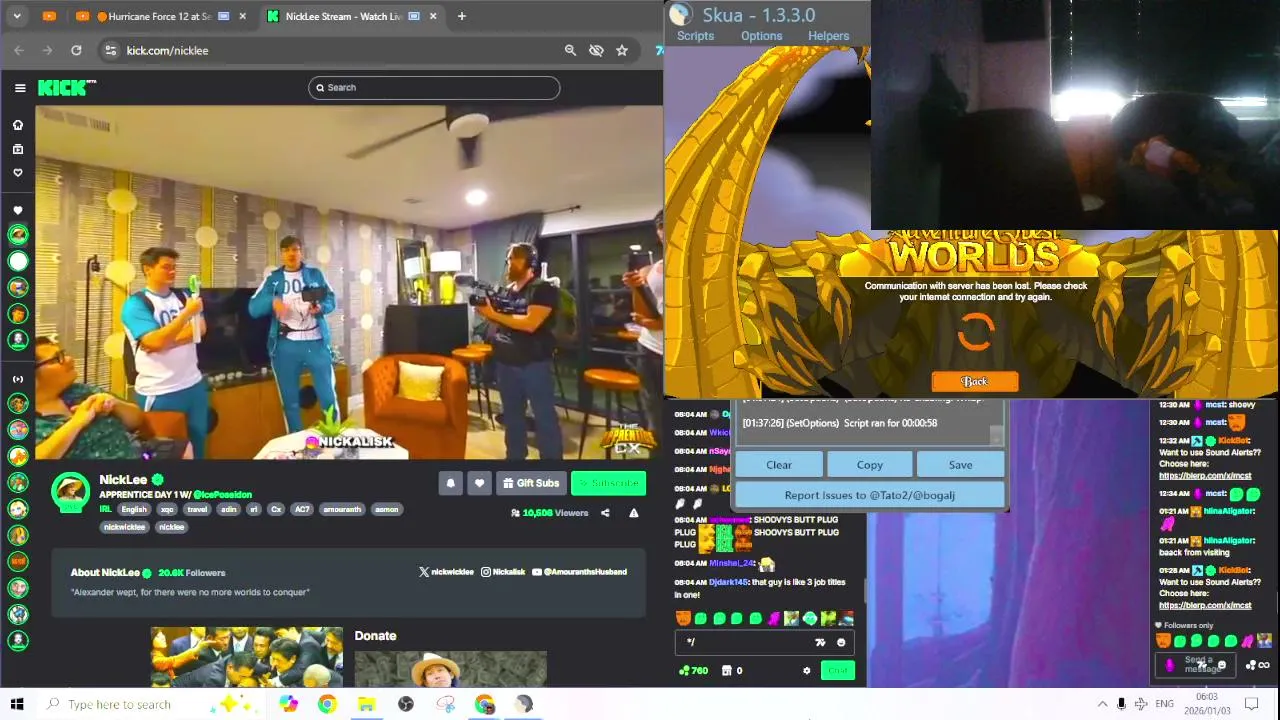Click the heart follow button beside Gift Subs
The width and height of the screenshot is (1280, 720).
pyautogui.click(x=479, y=483)
